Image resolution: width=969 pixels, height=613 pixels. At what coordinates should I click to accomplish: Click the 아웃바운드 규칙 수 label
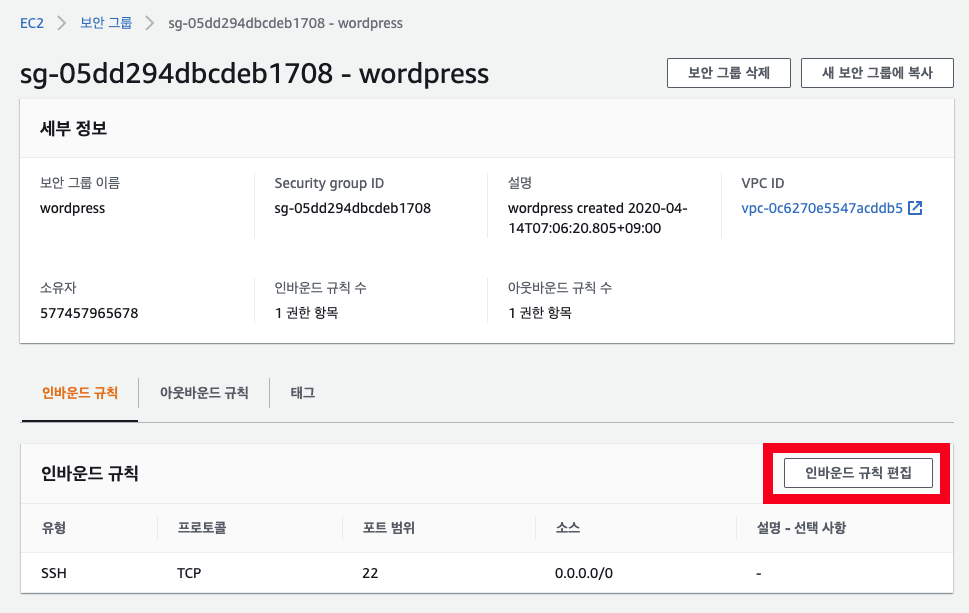(x=560, y=288)
